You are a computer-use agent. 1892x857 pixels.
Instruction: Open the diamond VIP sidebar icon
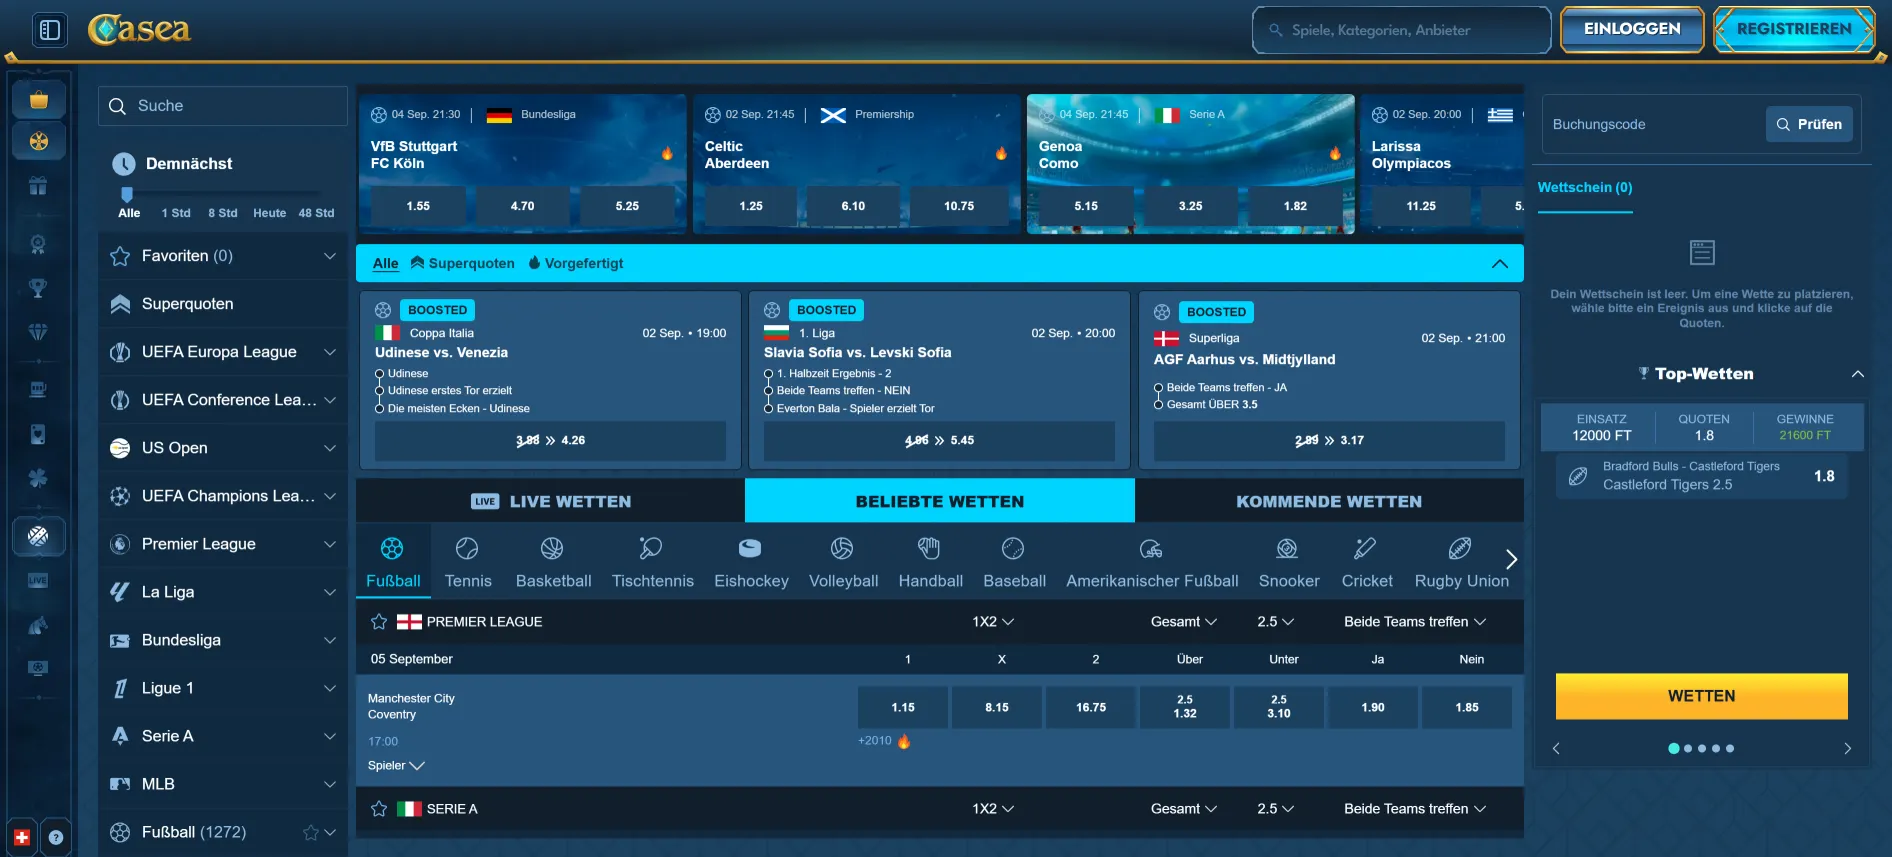[38, 332]
